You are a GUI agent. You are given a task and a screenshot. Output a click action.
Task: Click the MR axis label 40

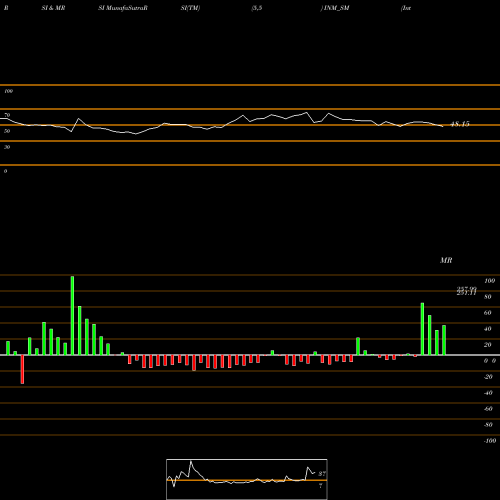488,329
